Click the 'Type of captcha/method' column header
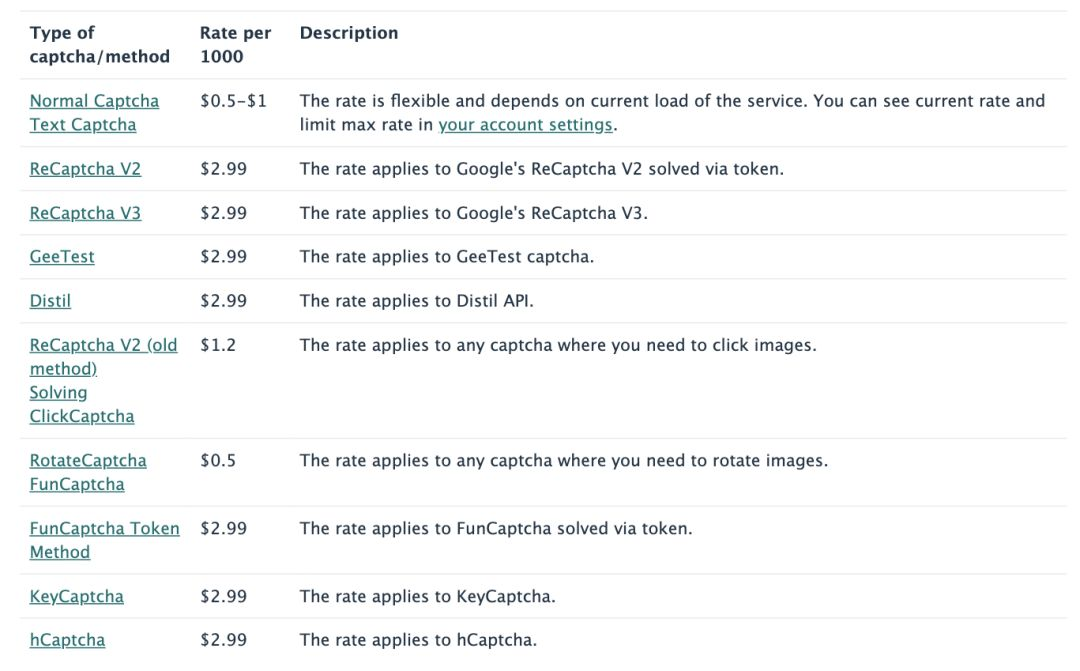1080x671 pixels. point(99,44)
